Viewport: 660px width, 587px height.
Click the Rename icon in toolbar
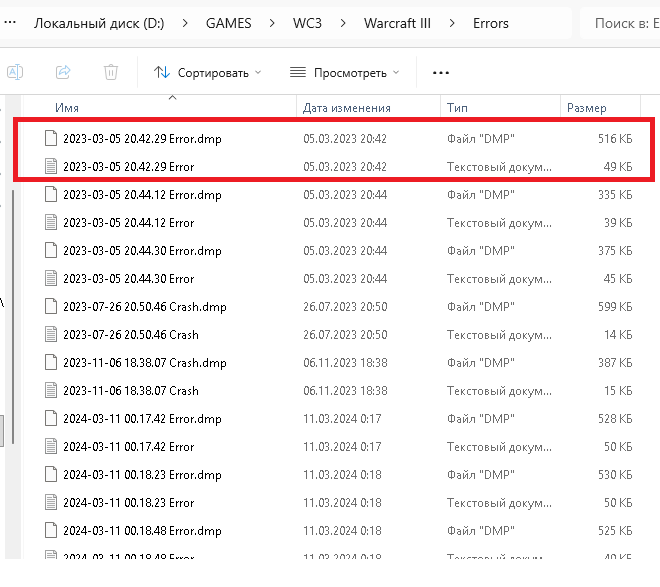(16, 72)
